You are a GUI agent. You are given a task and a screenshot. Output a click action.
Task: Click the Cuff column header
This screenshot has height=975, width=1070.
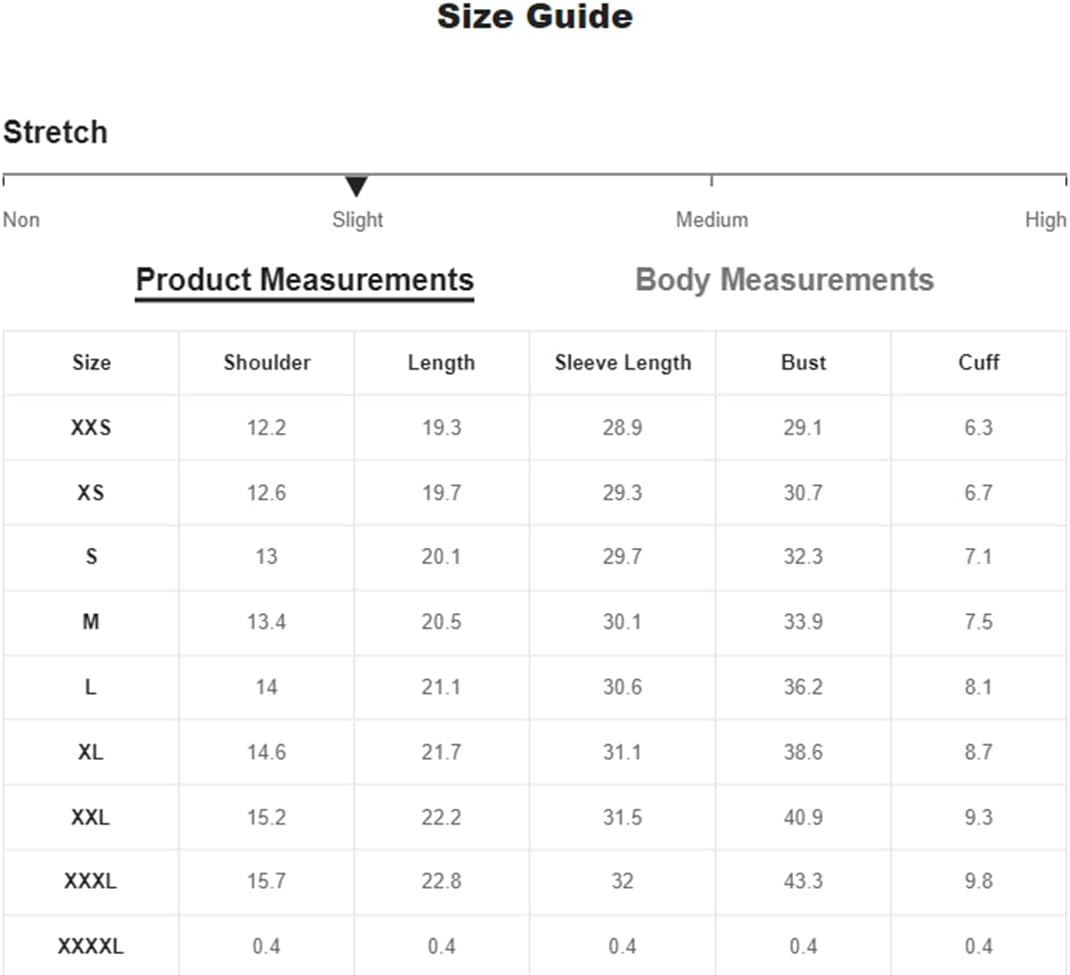(x=979, y=362)
